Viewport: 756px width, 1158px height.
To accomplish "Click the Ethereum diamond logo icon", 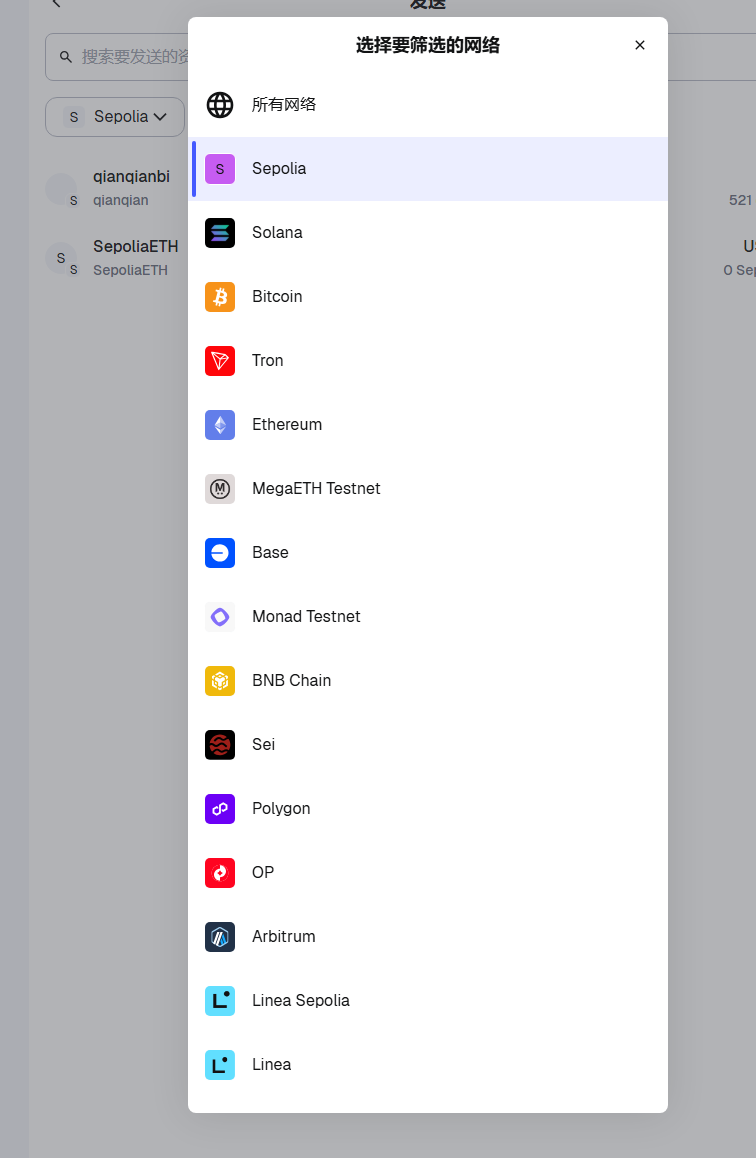I will [x=220, y=425].
